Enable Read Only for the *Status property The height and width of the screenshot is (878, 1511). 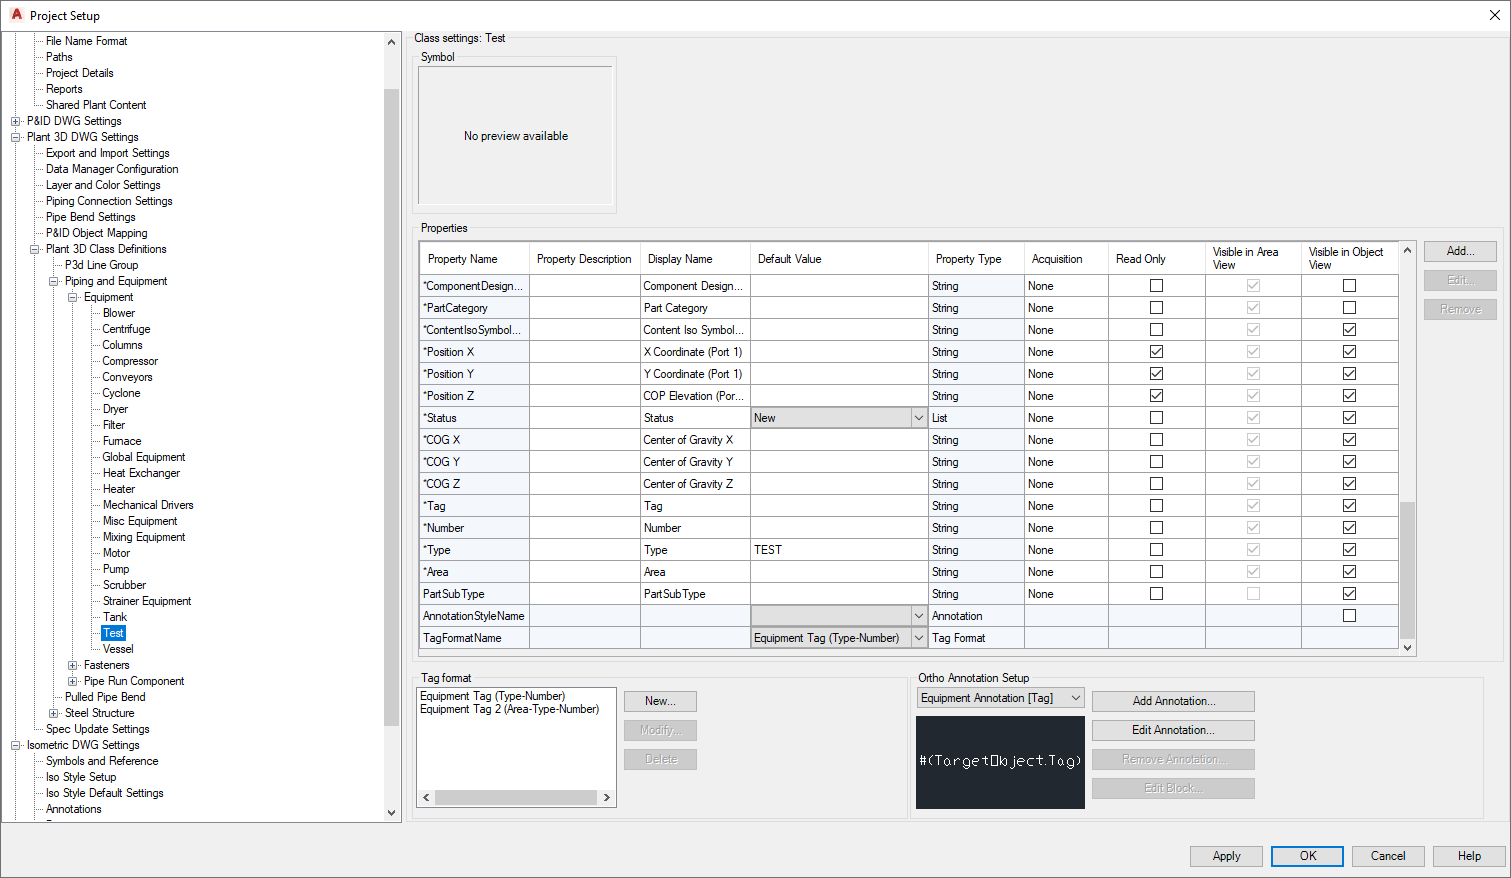[1156, 417]
